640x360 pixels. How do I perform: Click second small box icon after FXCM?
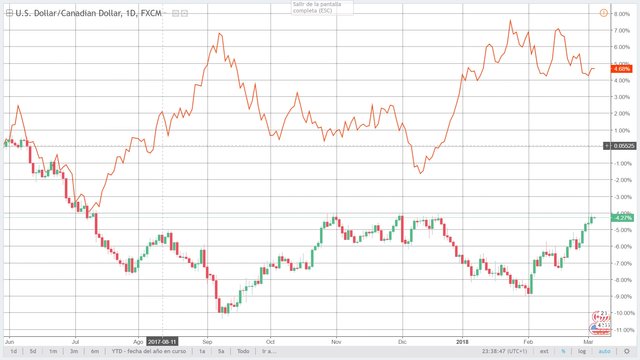pyautogui.click(x=184, y=13)
